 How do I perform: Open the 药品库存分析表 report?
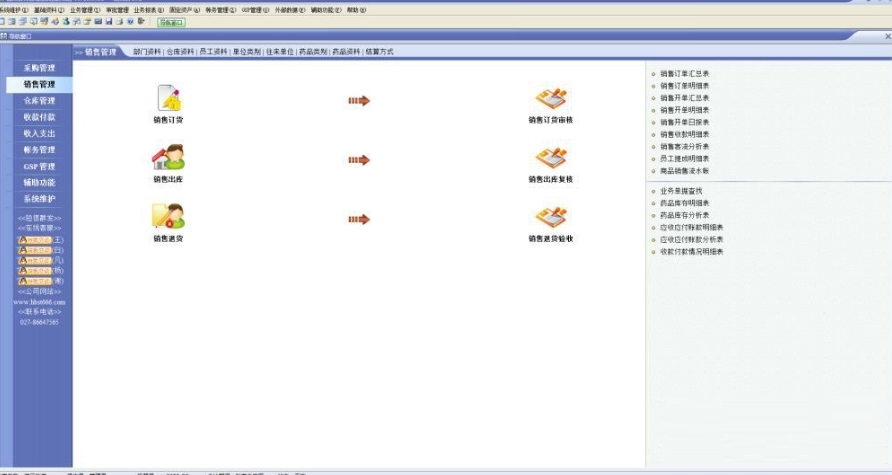tap(684, 216)
